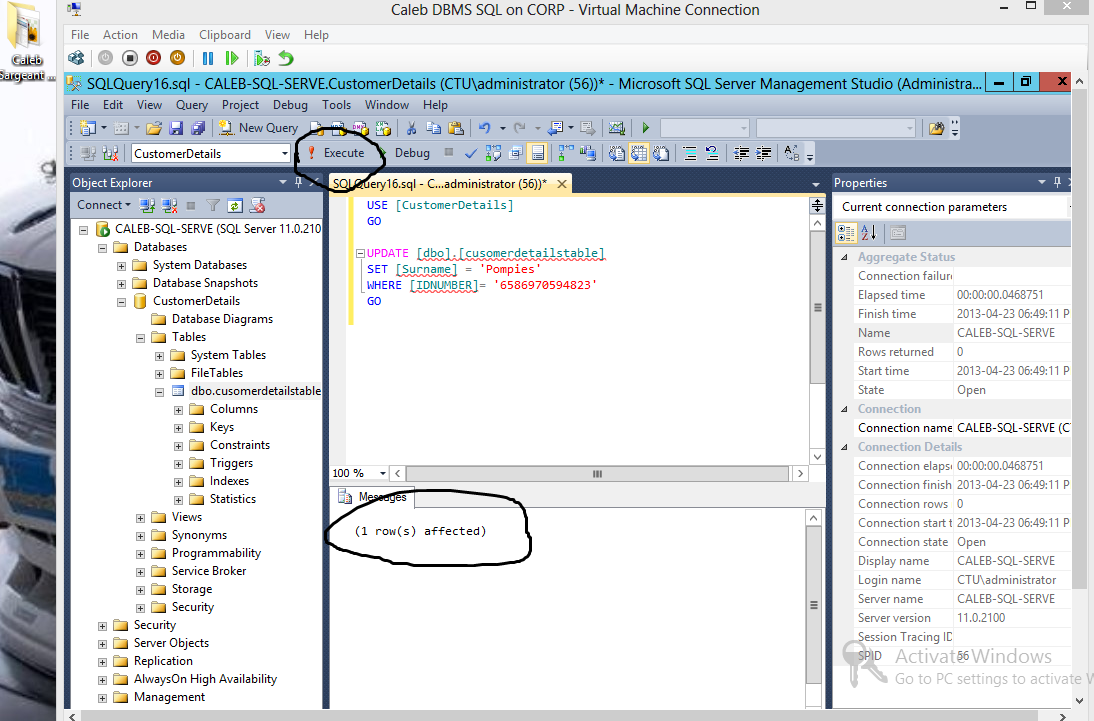Click the Messages pane vertical scrollbar

pyautogui.click(x=814, y=604)
